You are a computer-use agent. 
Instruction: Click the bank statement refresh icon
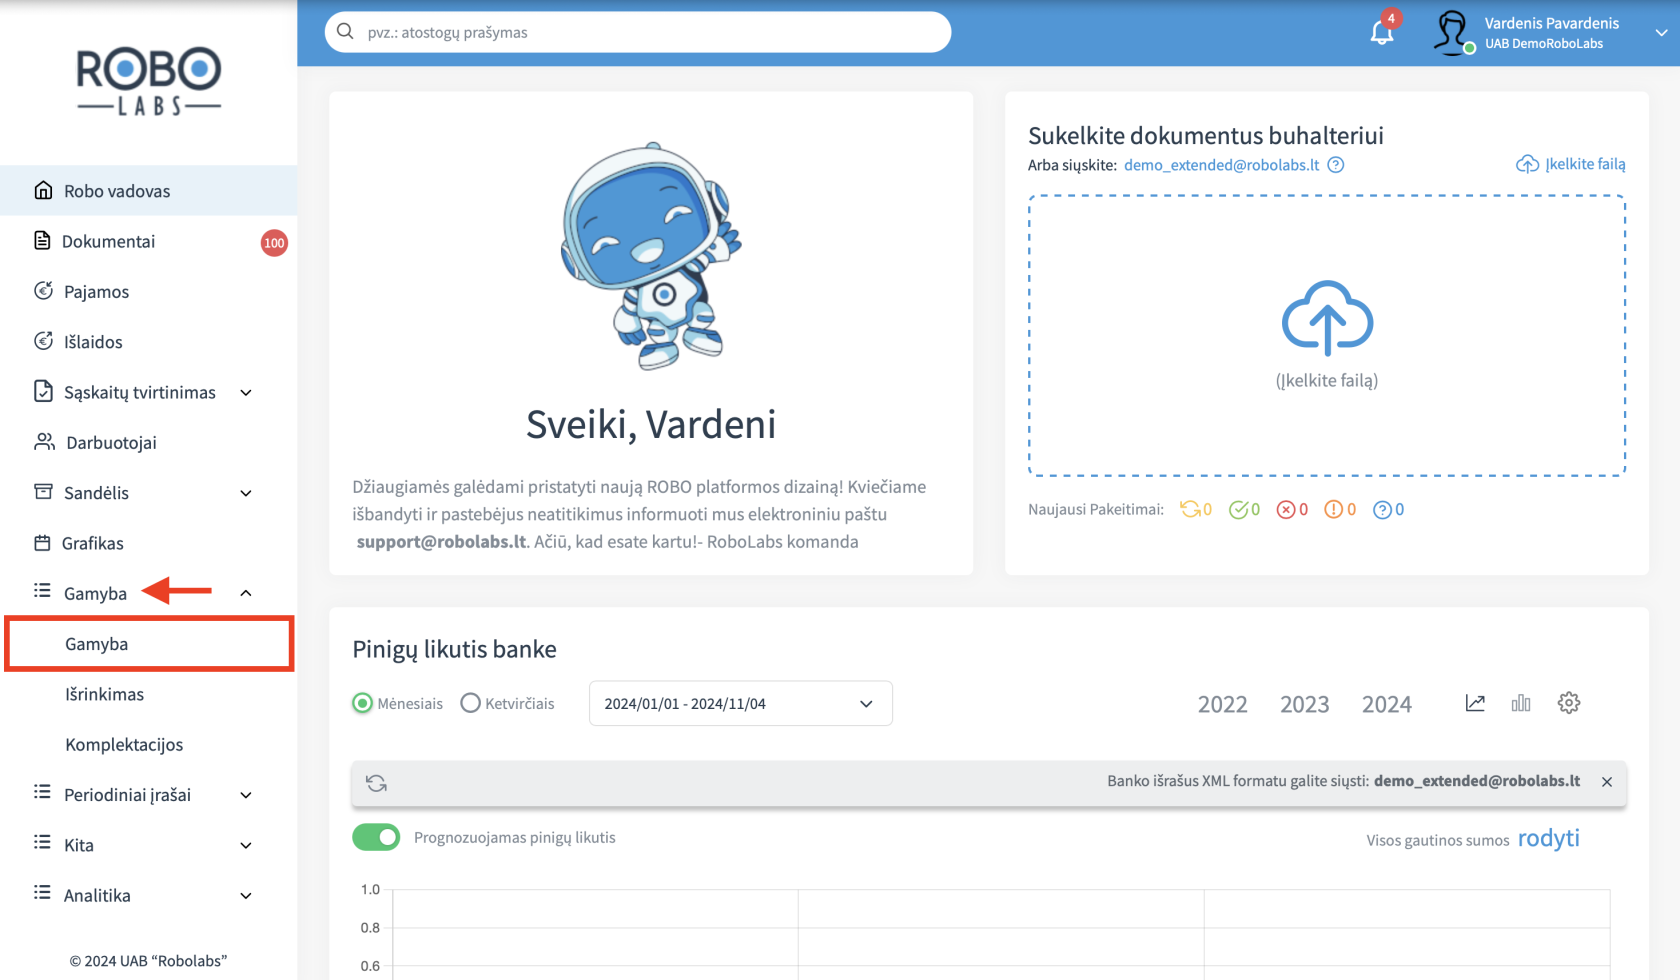coord(376,783)
